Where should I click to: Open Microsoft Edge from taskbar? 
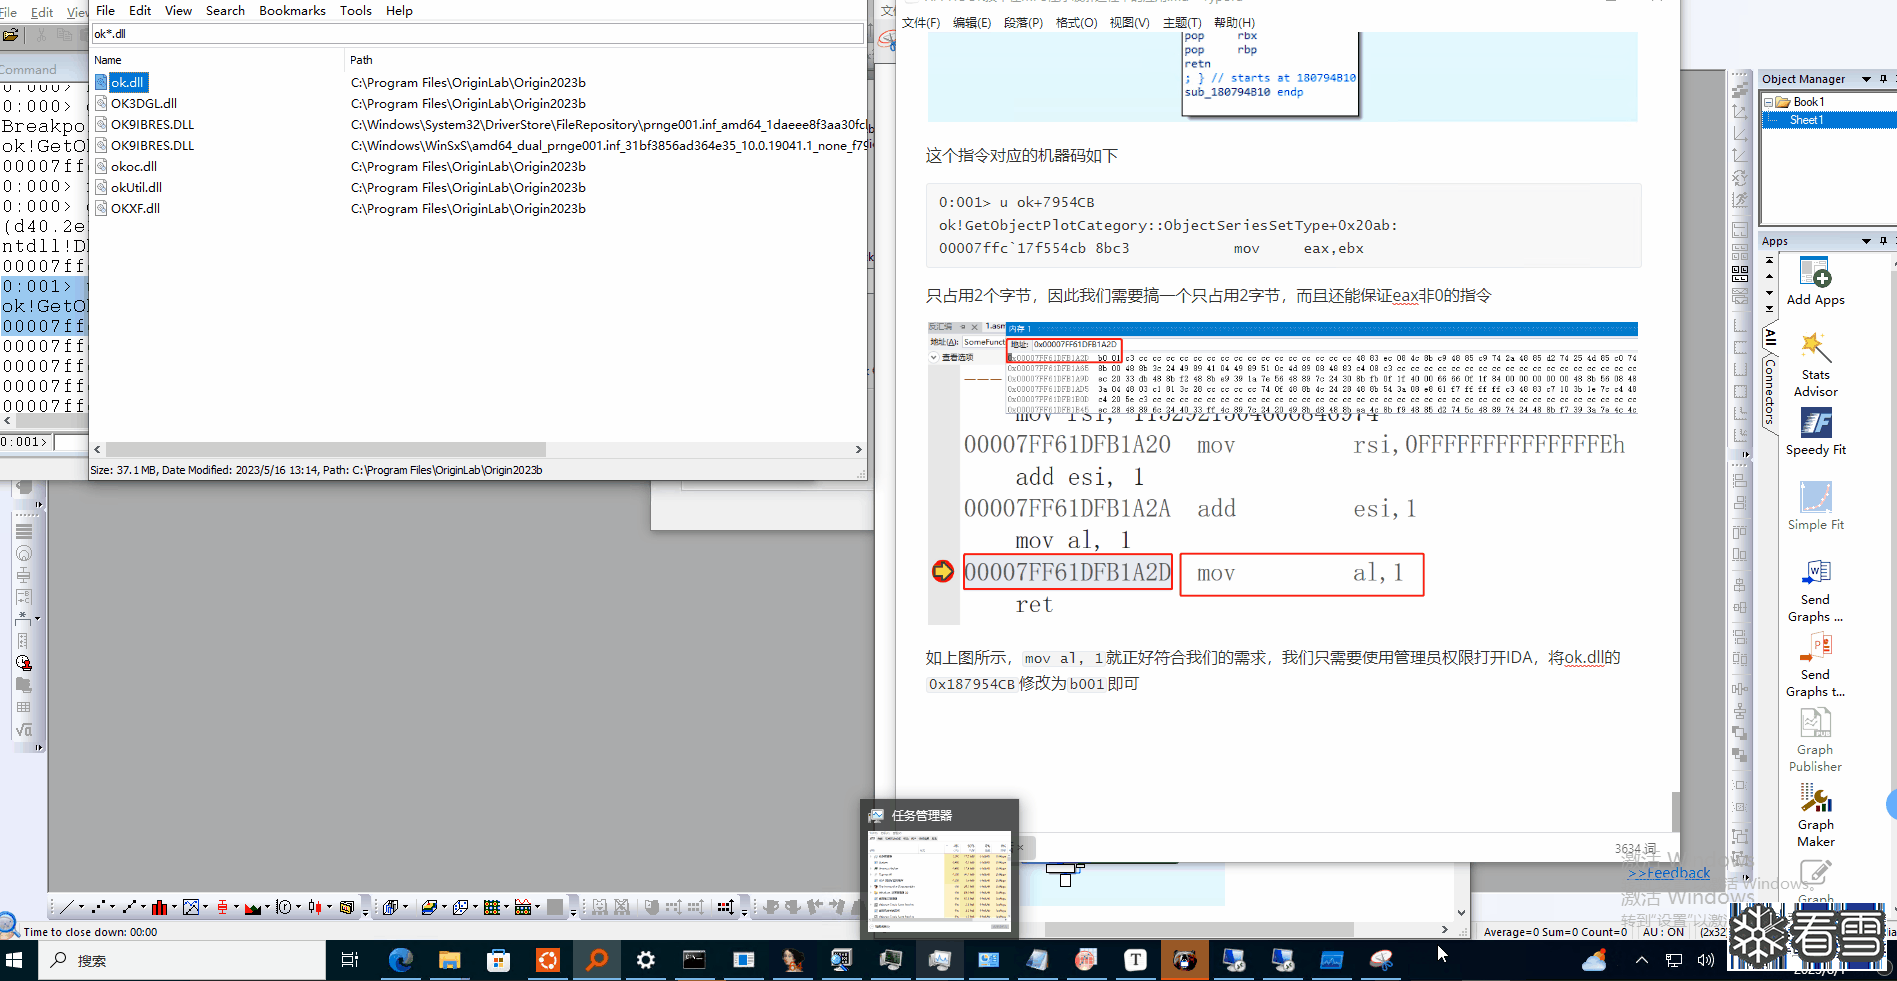click(401, 960)
